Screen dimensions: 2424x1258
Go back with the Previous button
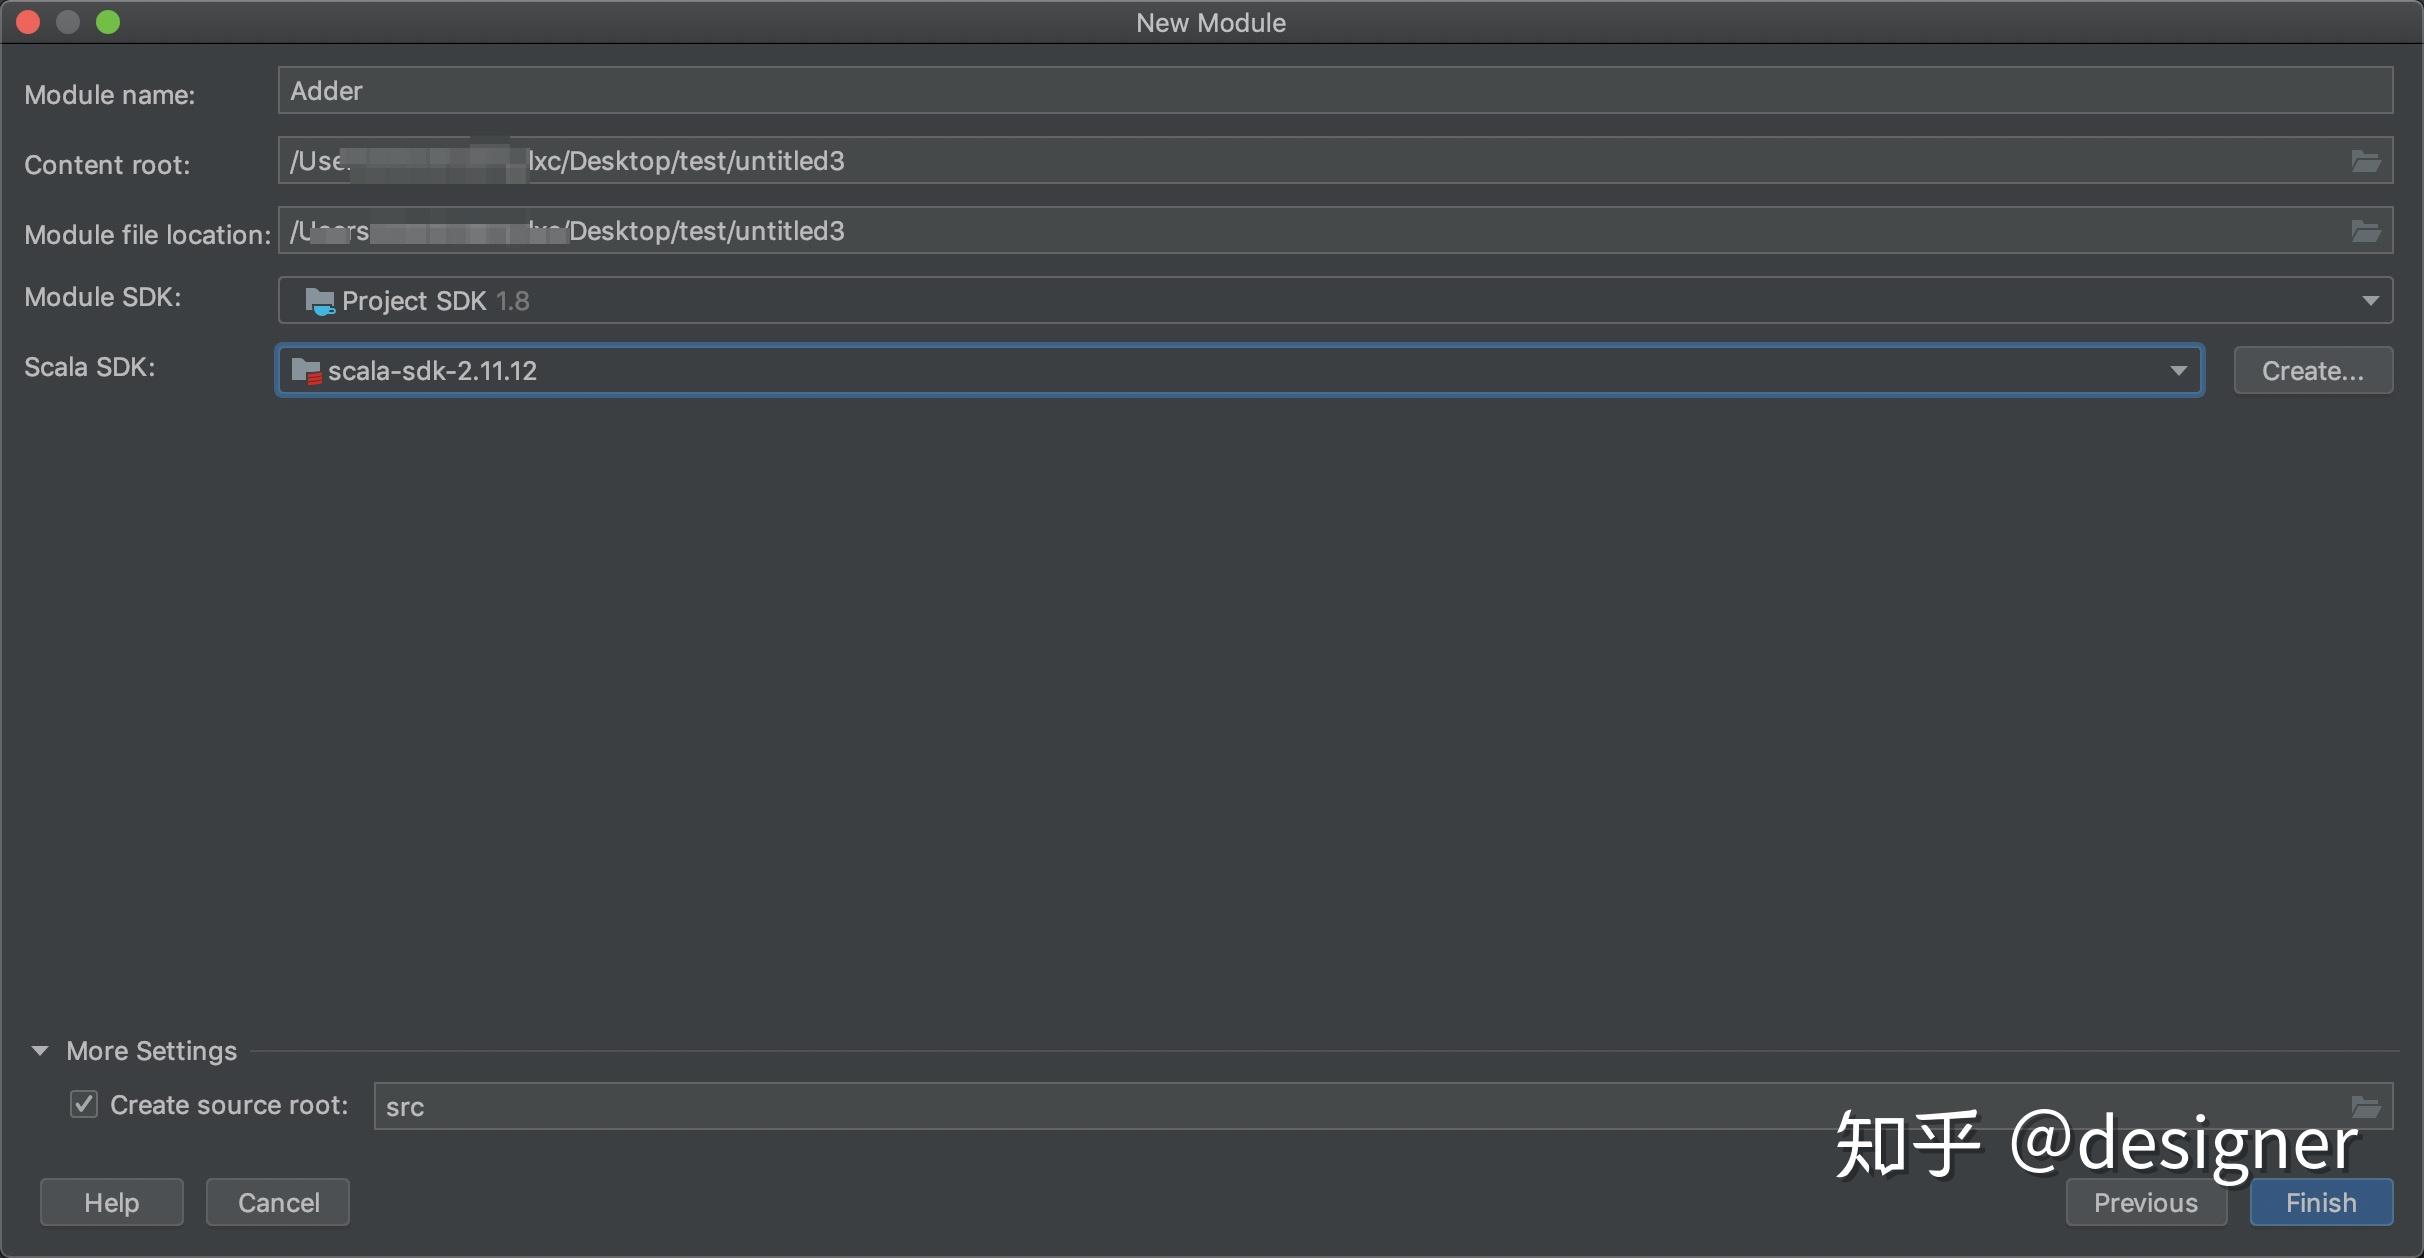coord(2146,1202)
